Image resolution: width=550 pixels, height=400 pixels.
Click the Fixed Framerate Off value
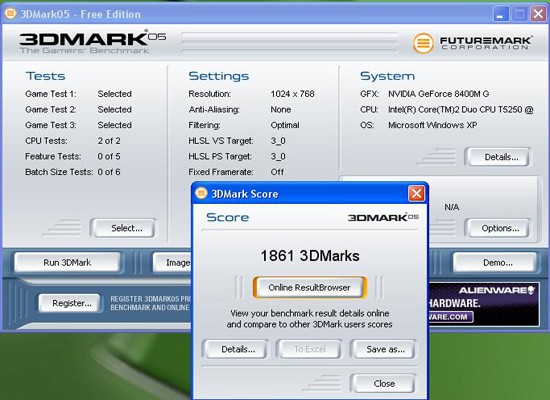point(277,172)
